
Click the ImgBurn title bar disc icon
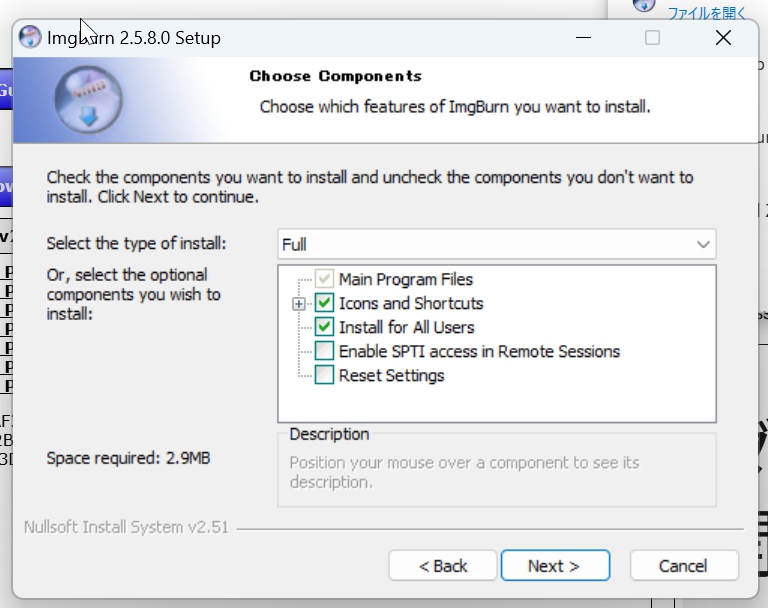[x=30, y=37]
